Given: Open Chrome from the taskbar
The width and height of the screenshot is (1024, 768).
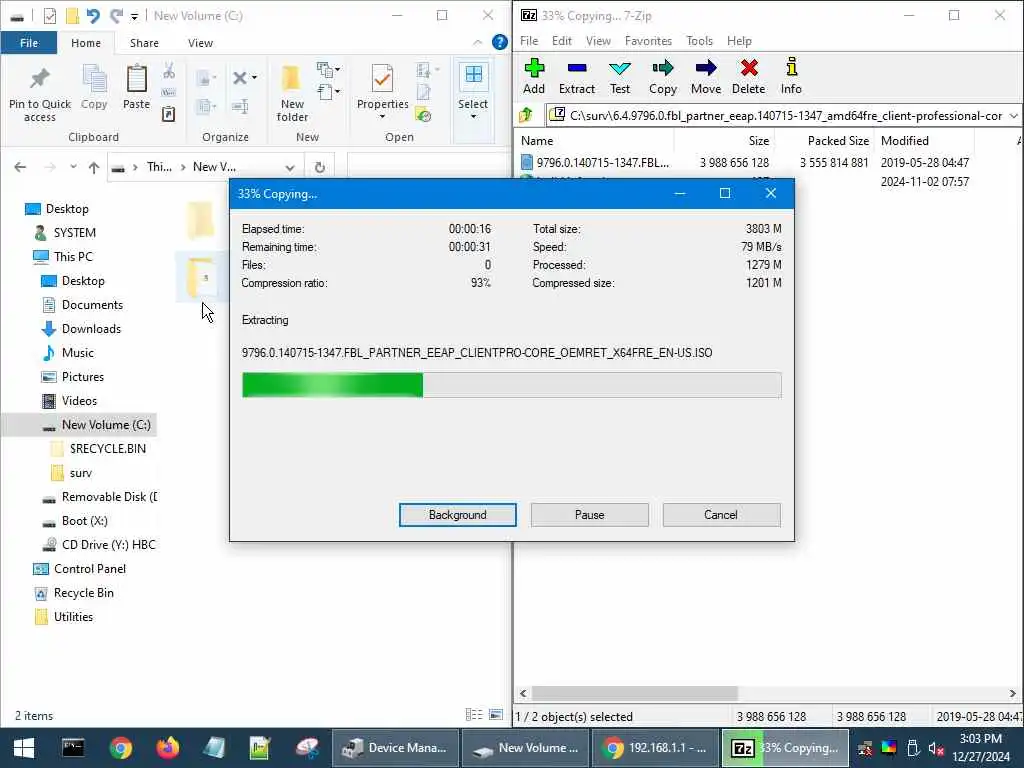Looking at the screenshot, I should pyautogui.click(x=121, y=748).
